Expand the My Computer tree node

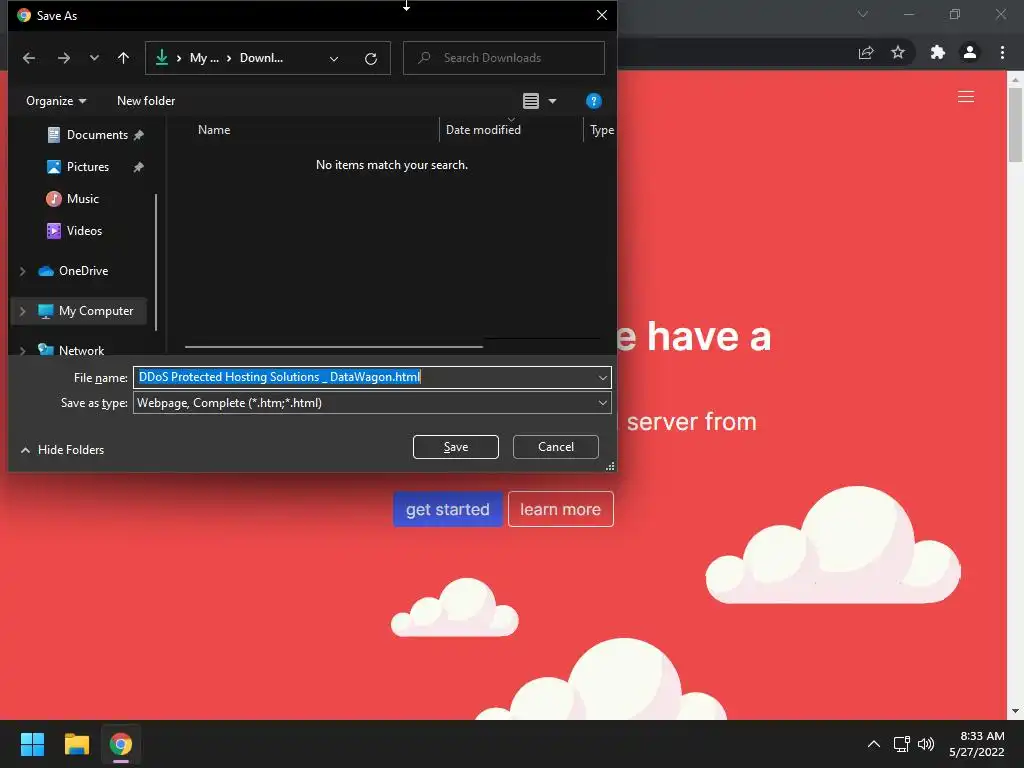tap(23, 312)
